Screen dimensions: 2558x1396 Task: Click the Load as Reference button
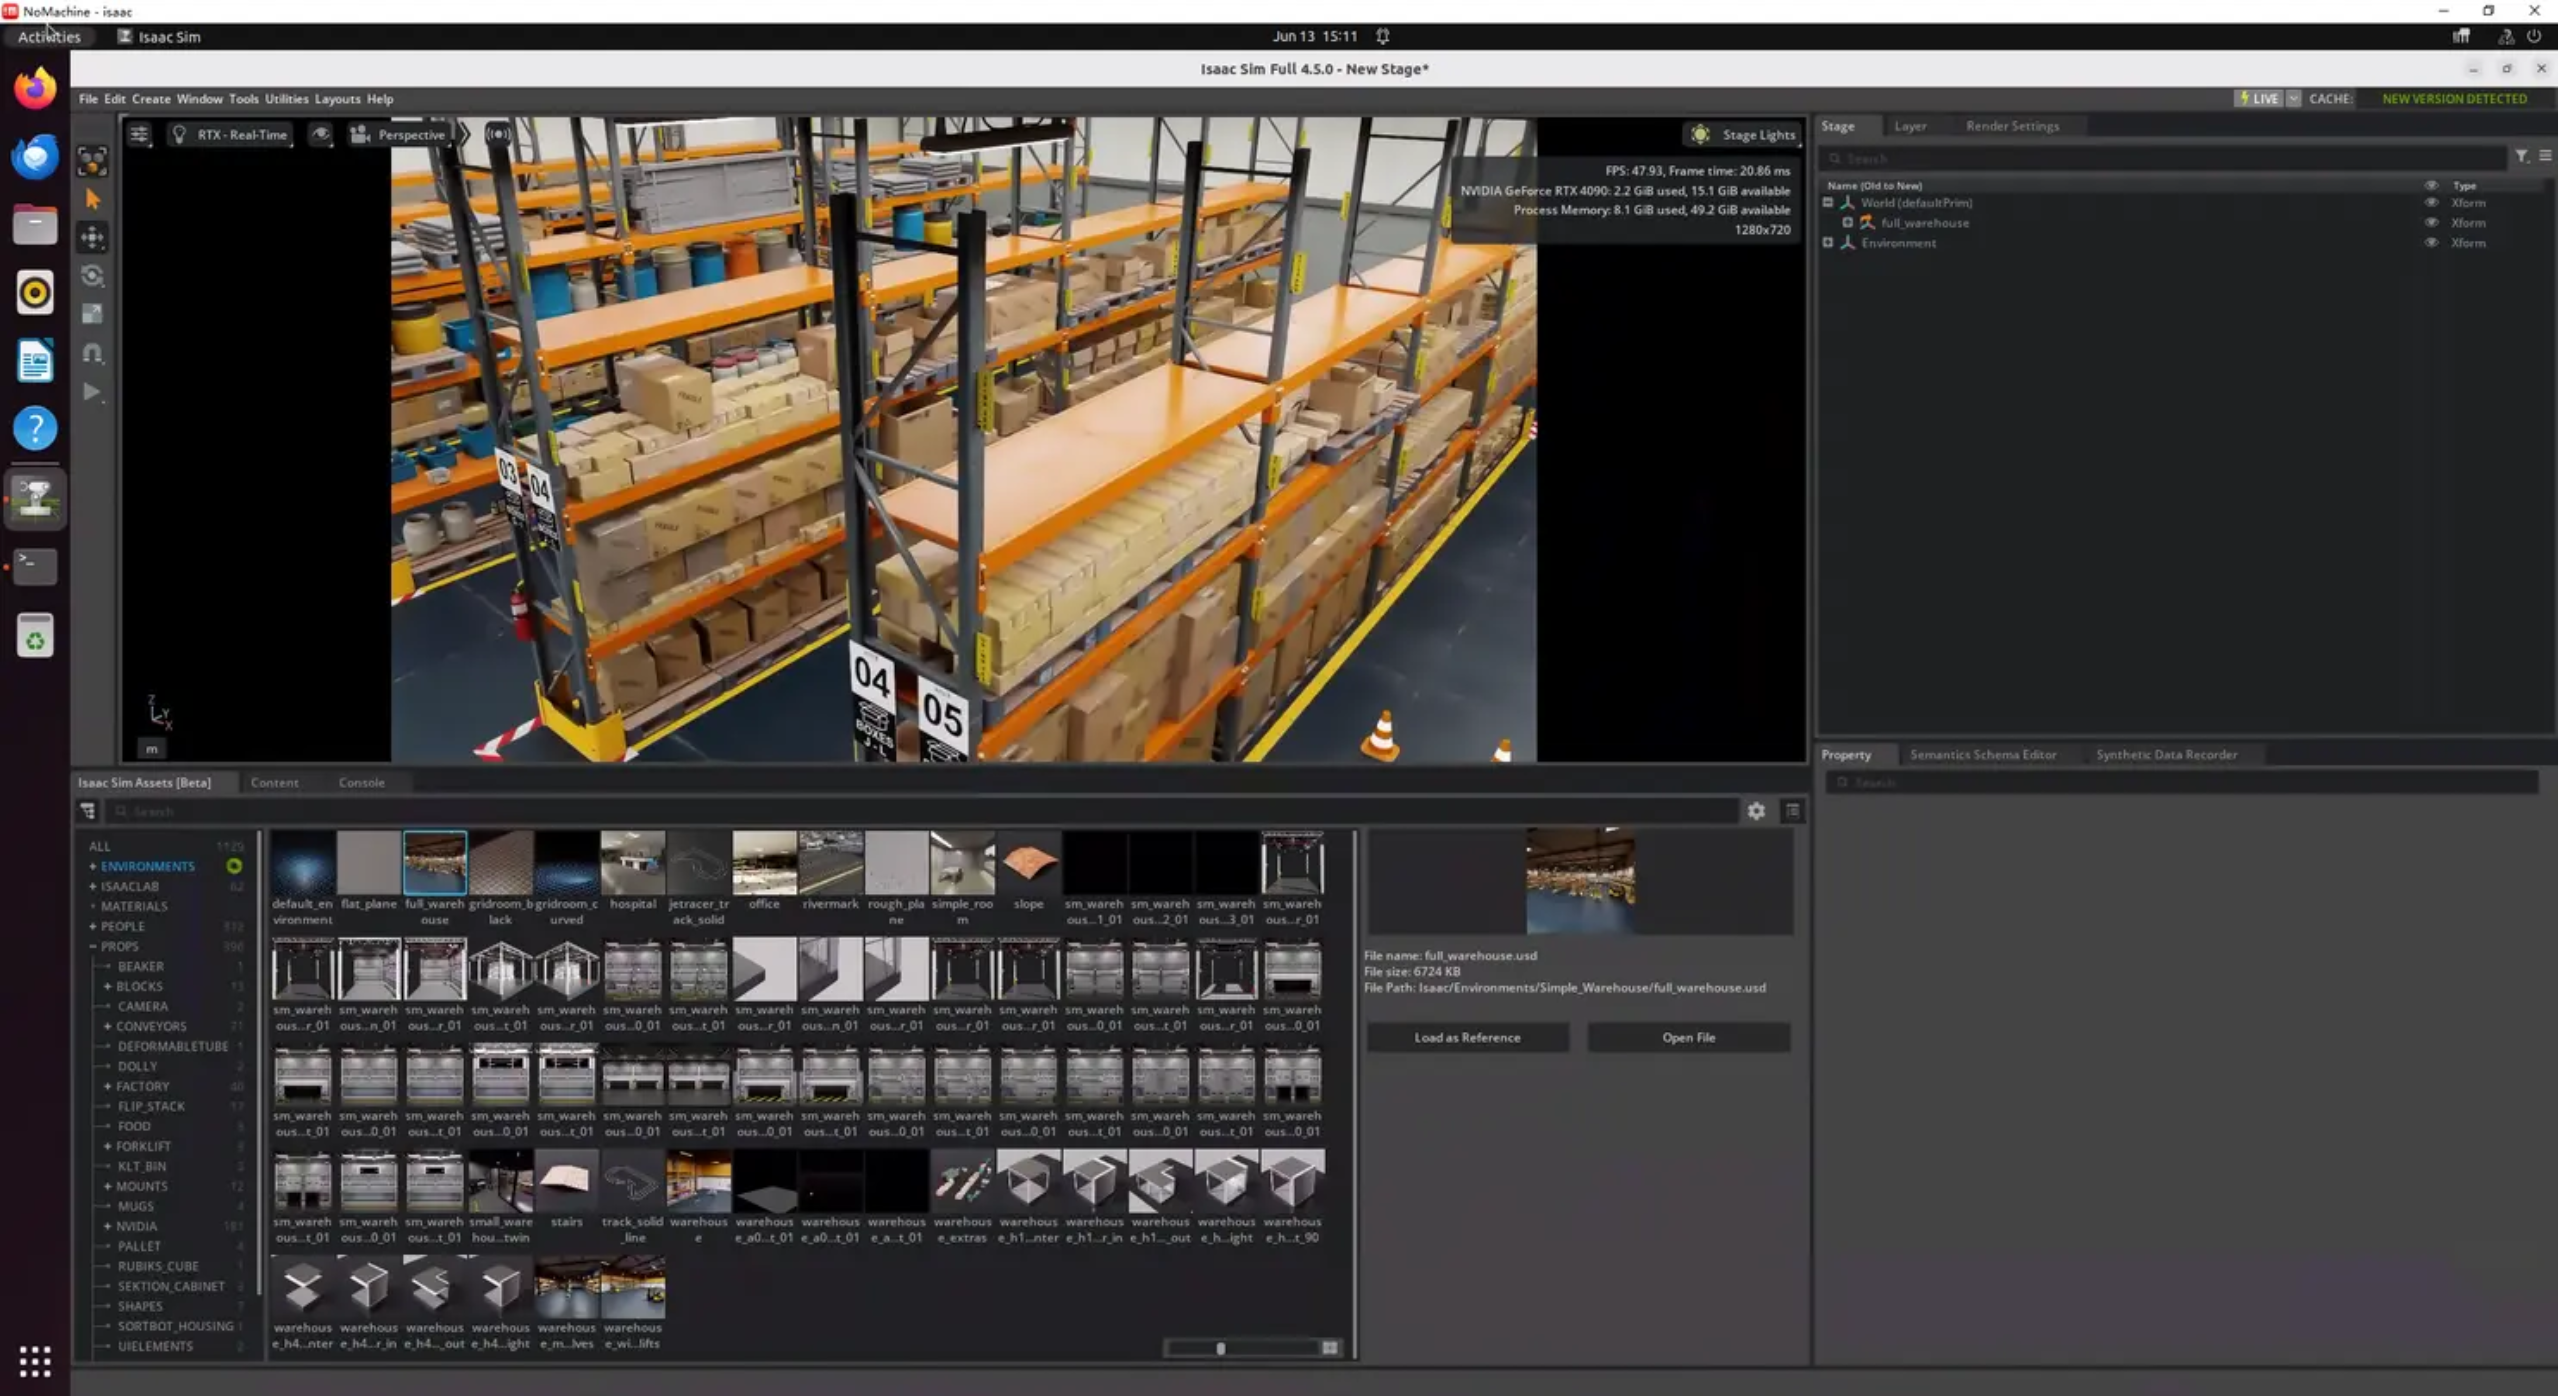[1467, 1037]
